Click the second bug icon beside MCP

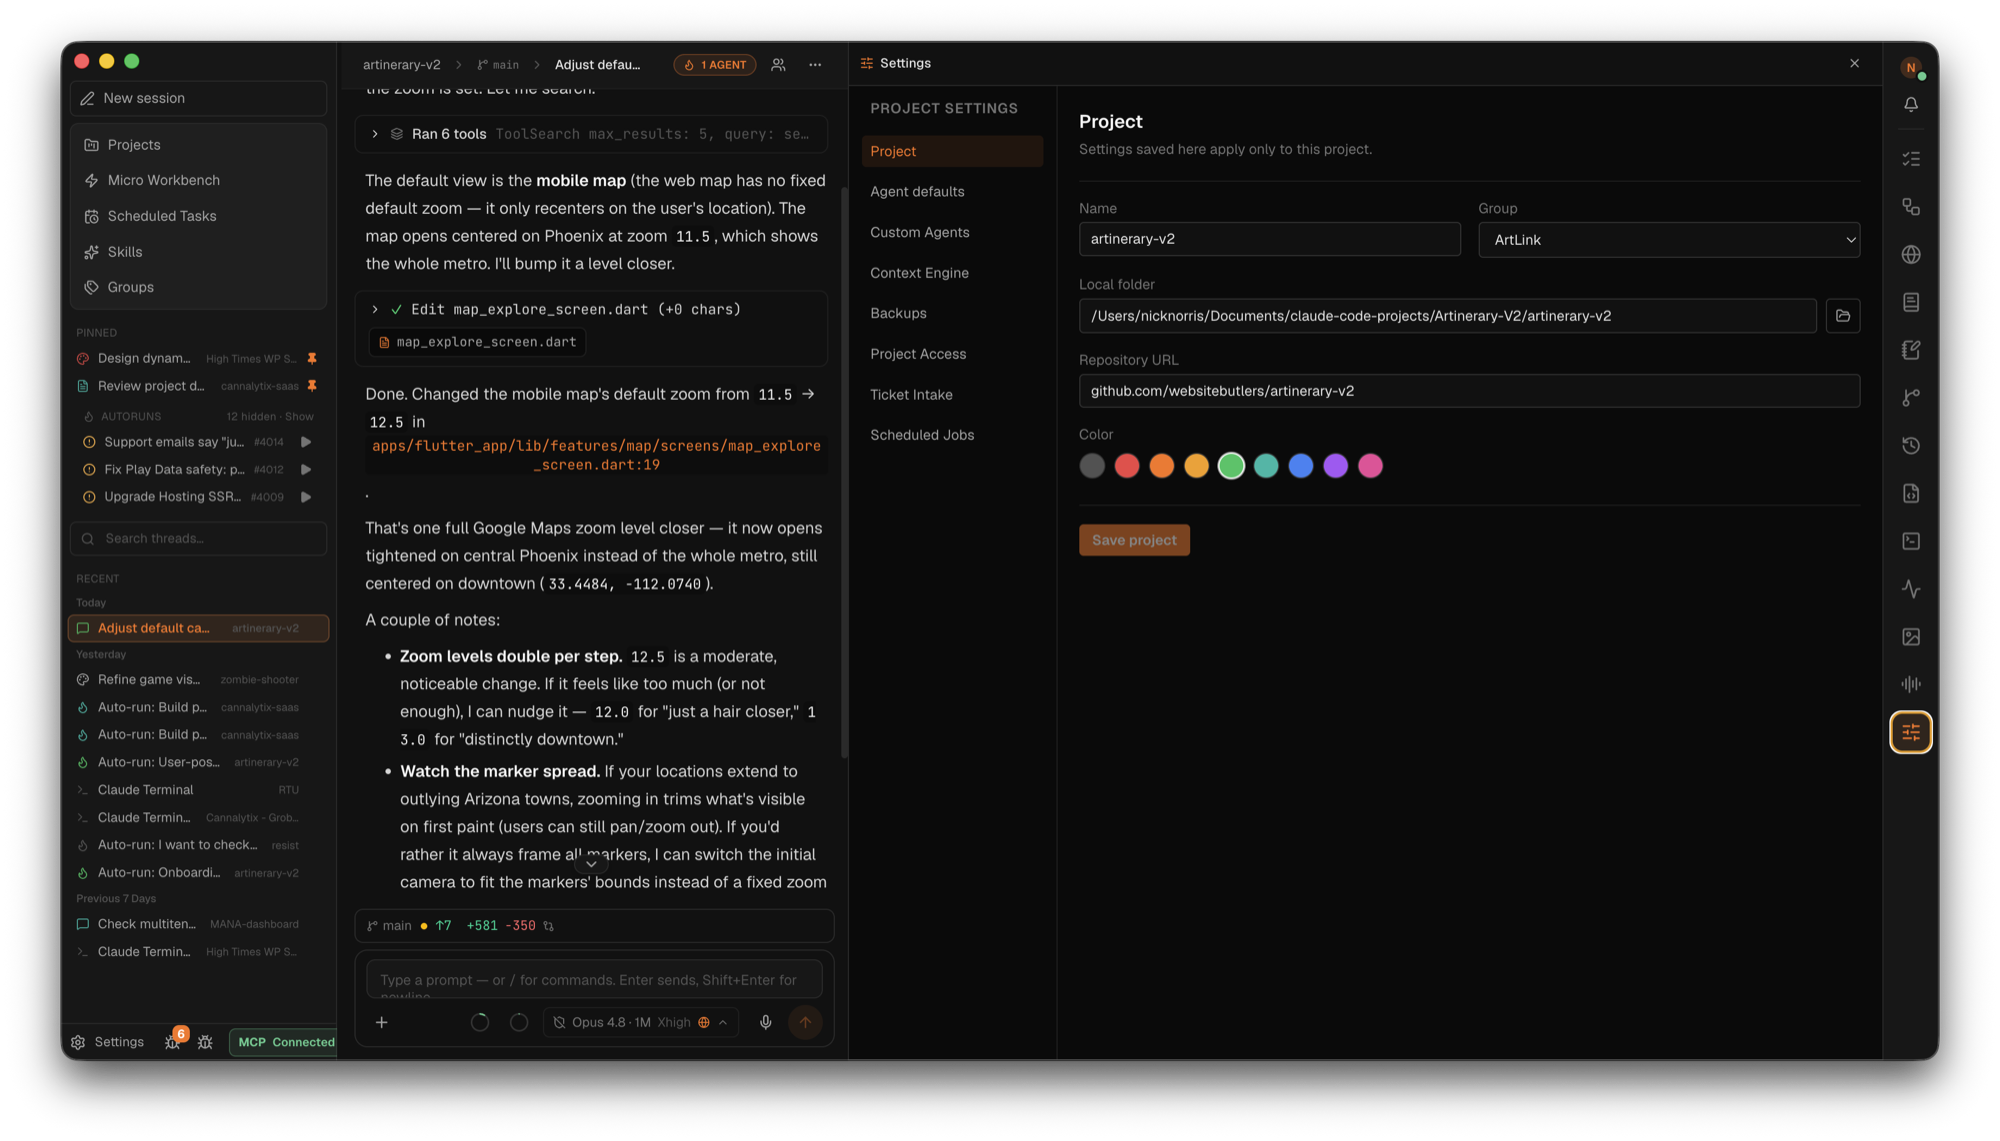point(205,1042)
